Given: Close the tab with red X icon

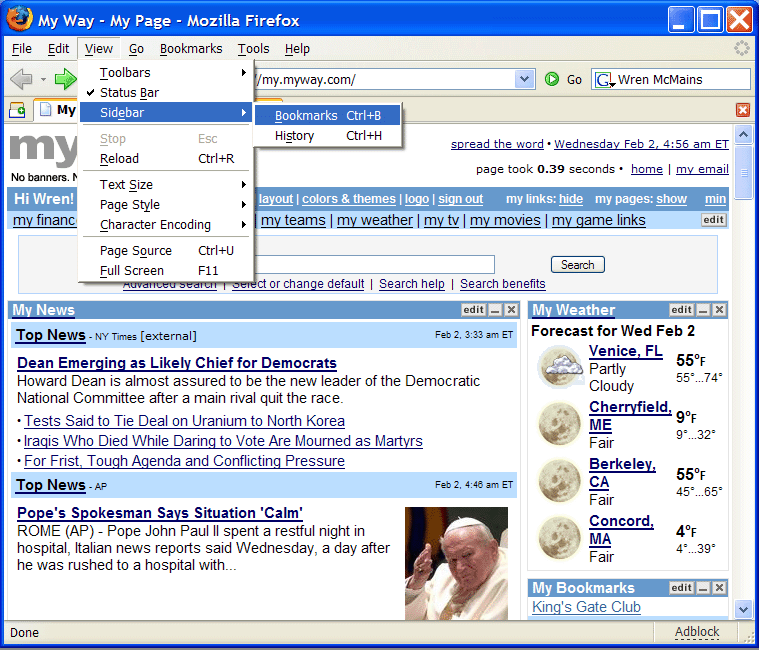Looking at the screenshot, I should [x=743, y=110].
